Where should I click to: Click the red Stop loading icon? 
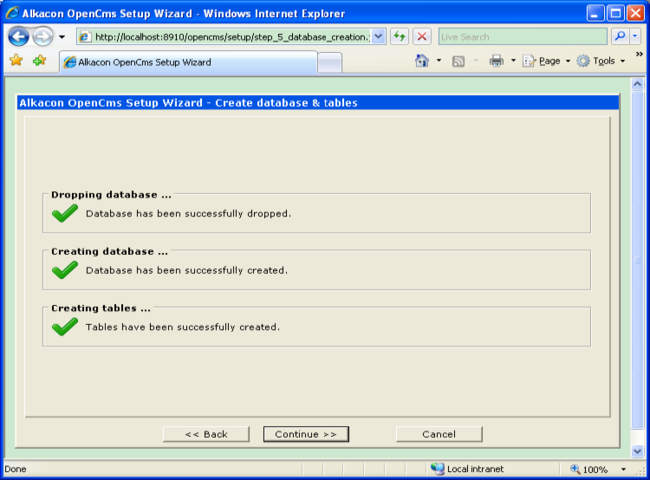(422, 37)
